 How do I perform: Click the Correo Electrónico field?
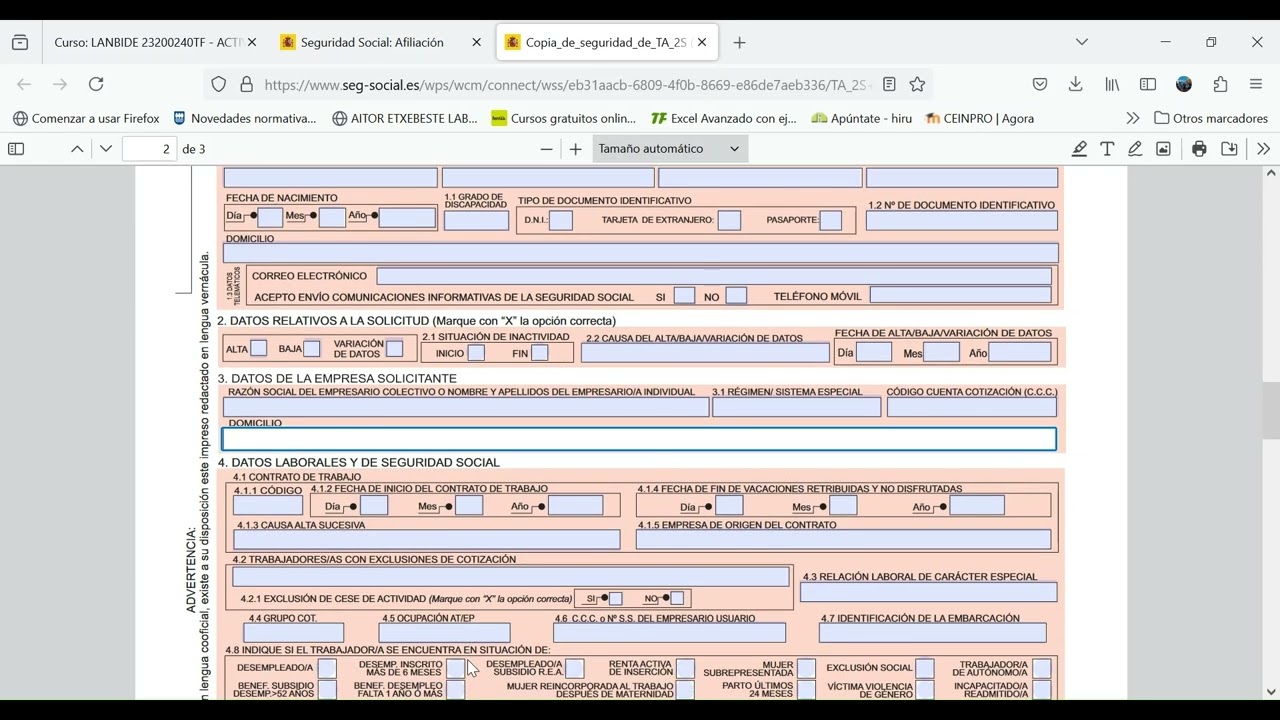(714, 276)
